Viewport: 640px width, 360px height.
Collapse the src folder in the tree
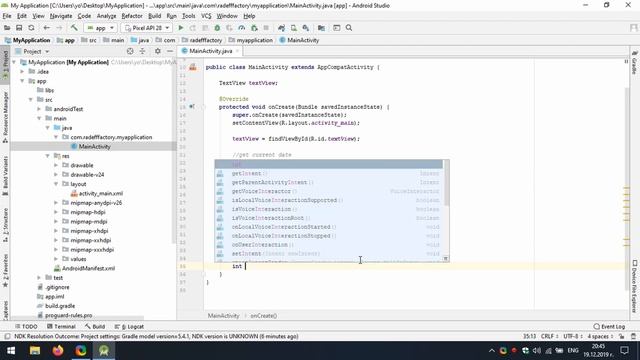click(31, 100)
